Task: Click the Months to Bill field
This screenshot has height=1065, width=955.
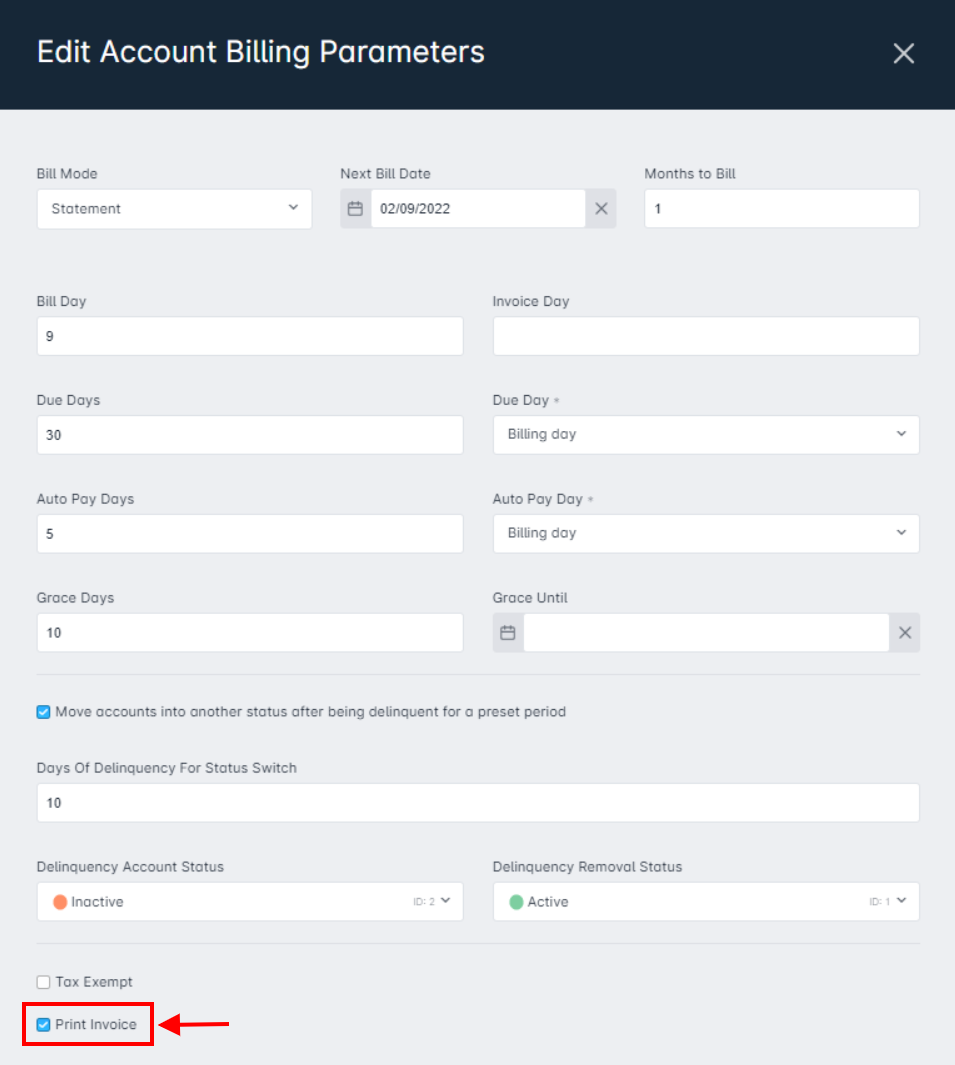Action: pos(782,209)
